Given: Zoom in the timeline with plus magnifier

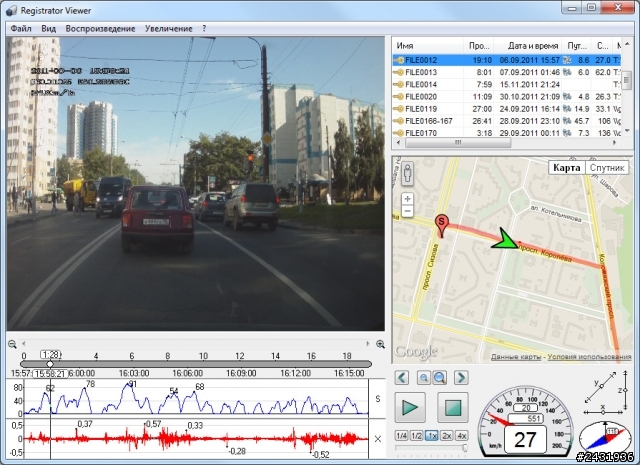Looking at the screenshot, I should coord(380,344).
